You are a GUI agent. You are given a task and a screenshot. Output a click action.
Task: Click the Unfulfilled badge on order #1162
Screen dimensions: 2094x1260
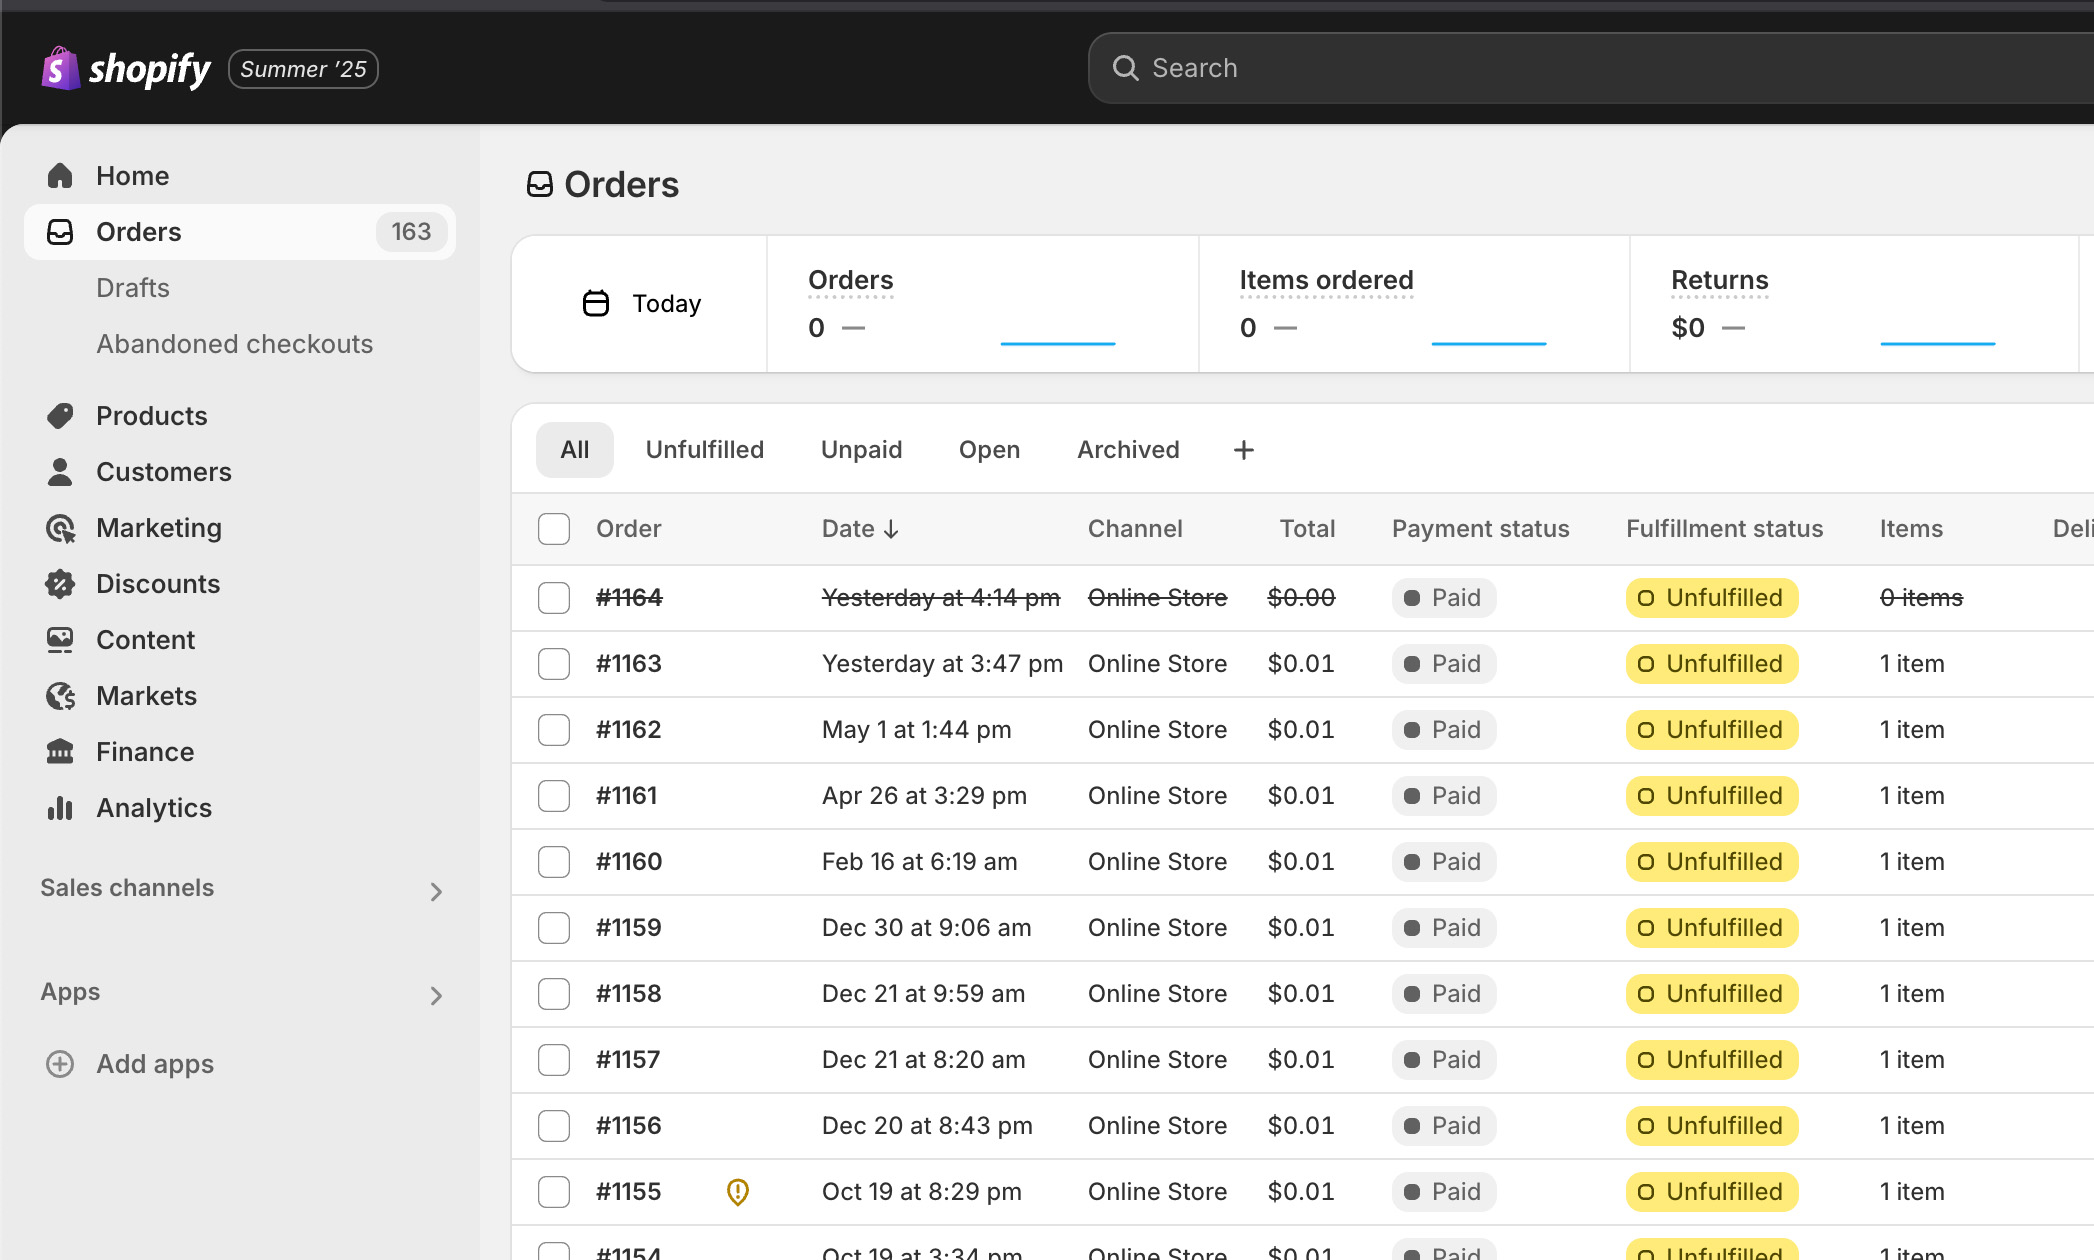[1712, 730]
